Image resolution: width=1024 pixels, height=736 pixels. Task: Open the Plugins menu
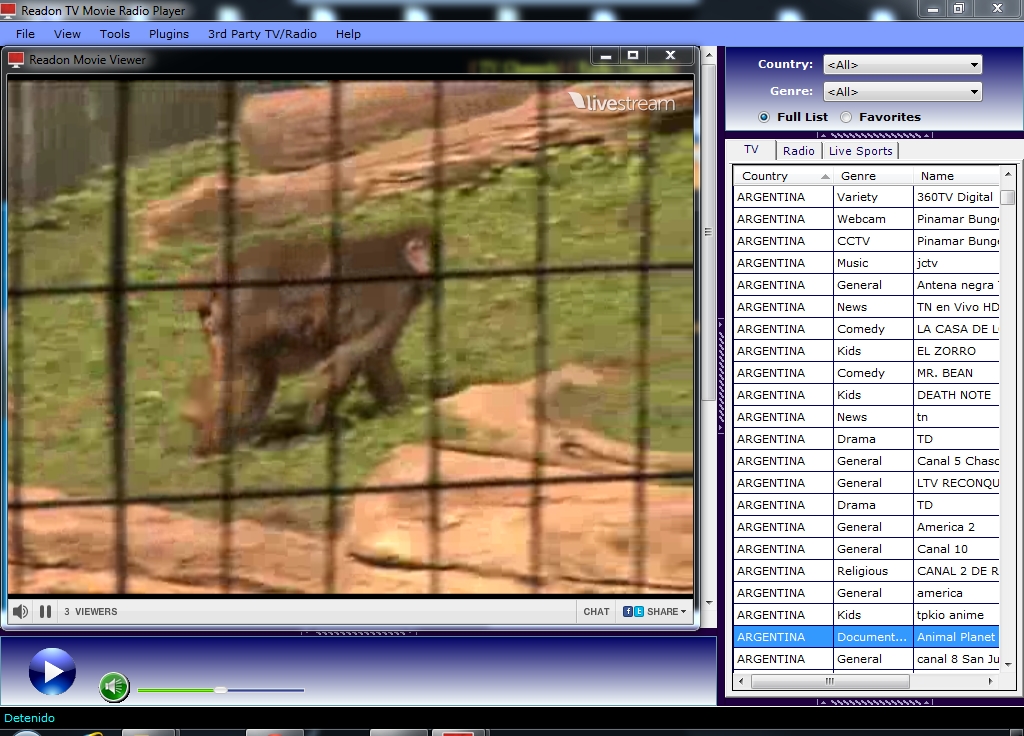coord(169,34)
